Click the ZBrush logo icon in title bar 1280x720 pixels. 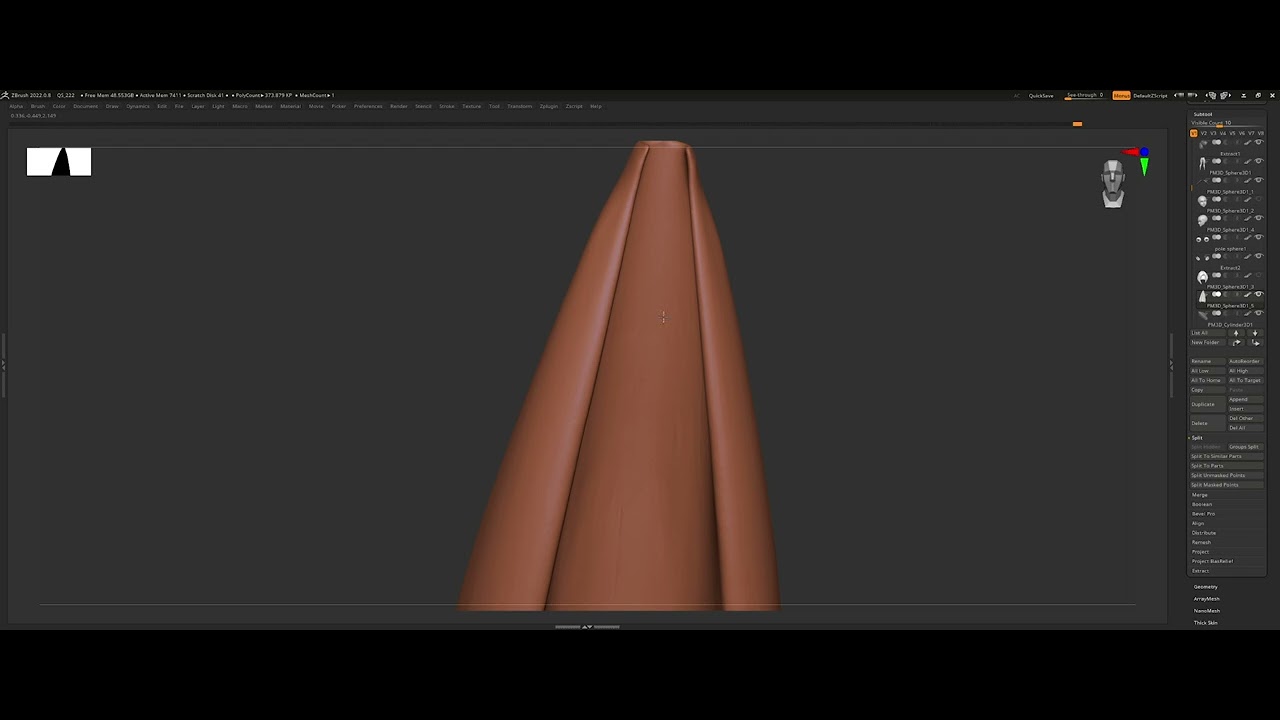pos(5,95)
